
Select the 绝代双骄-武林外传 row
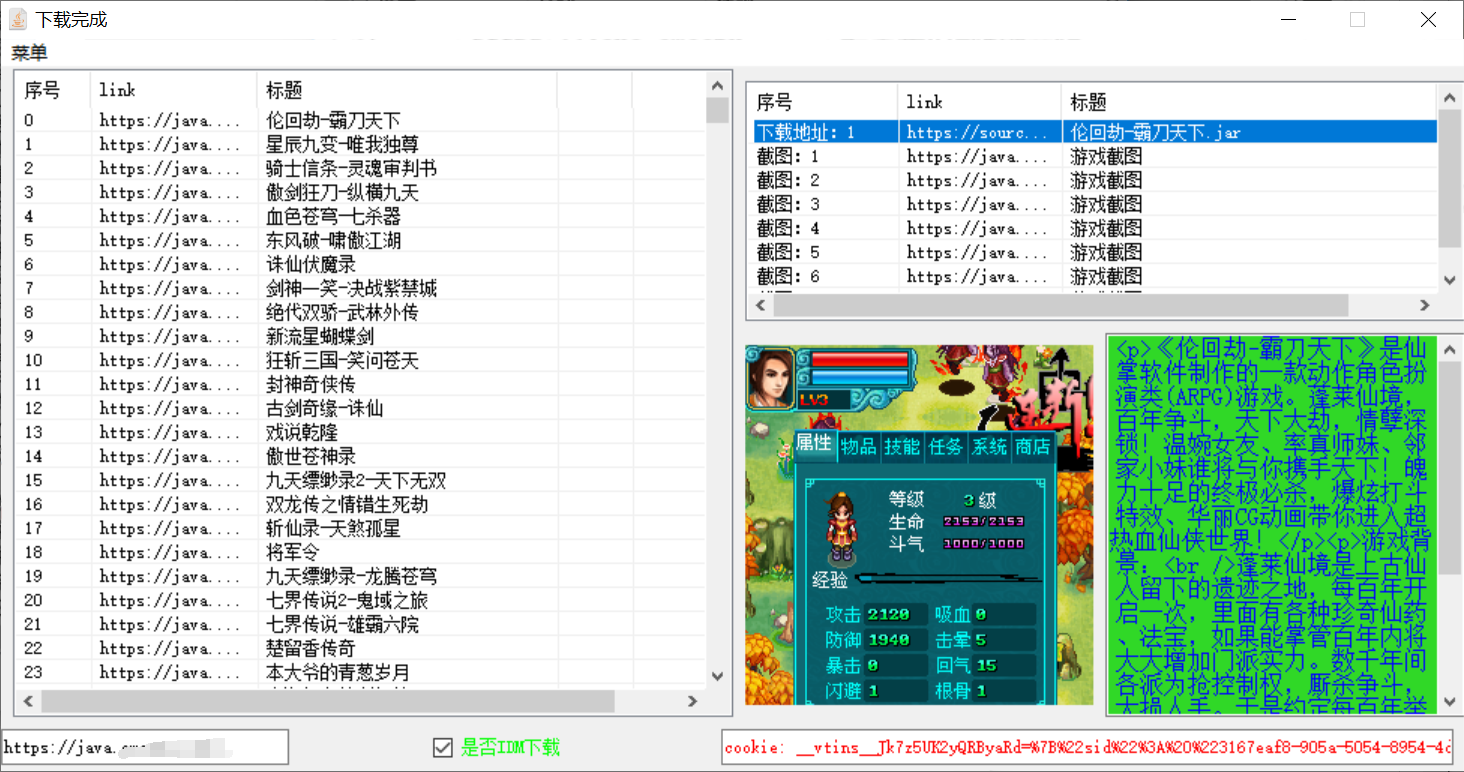pyautogui.click(x=360, y=313)
